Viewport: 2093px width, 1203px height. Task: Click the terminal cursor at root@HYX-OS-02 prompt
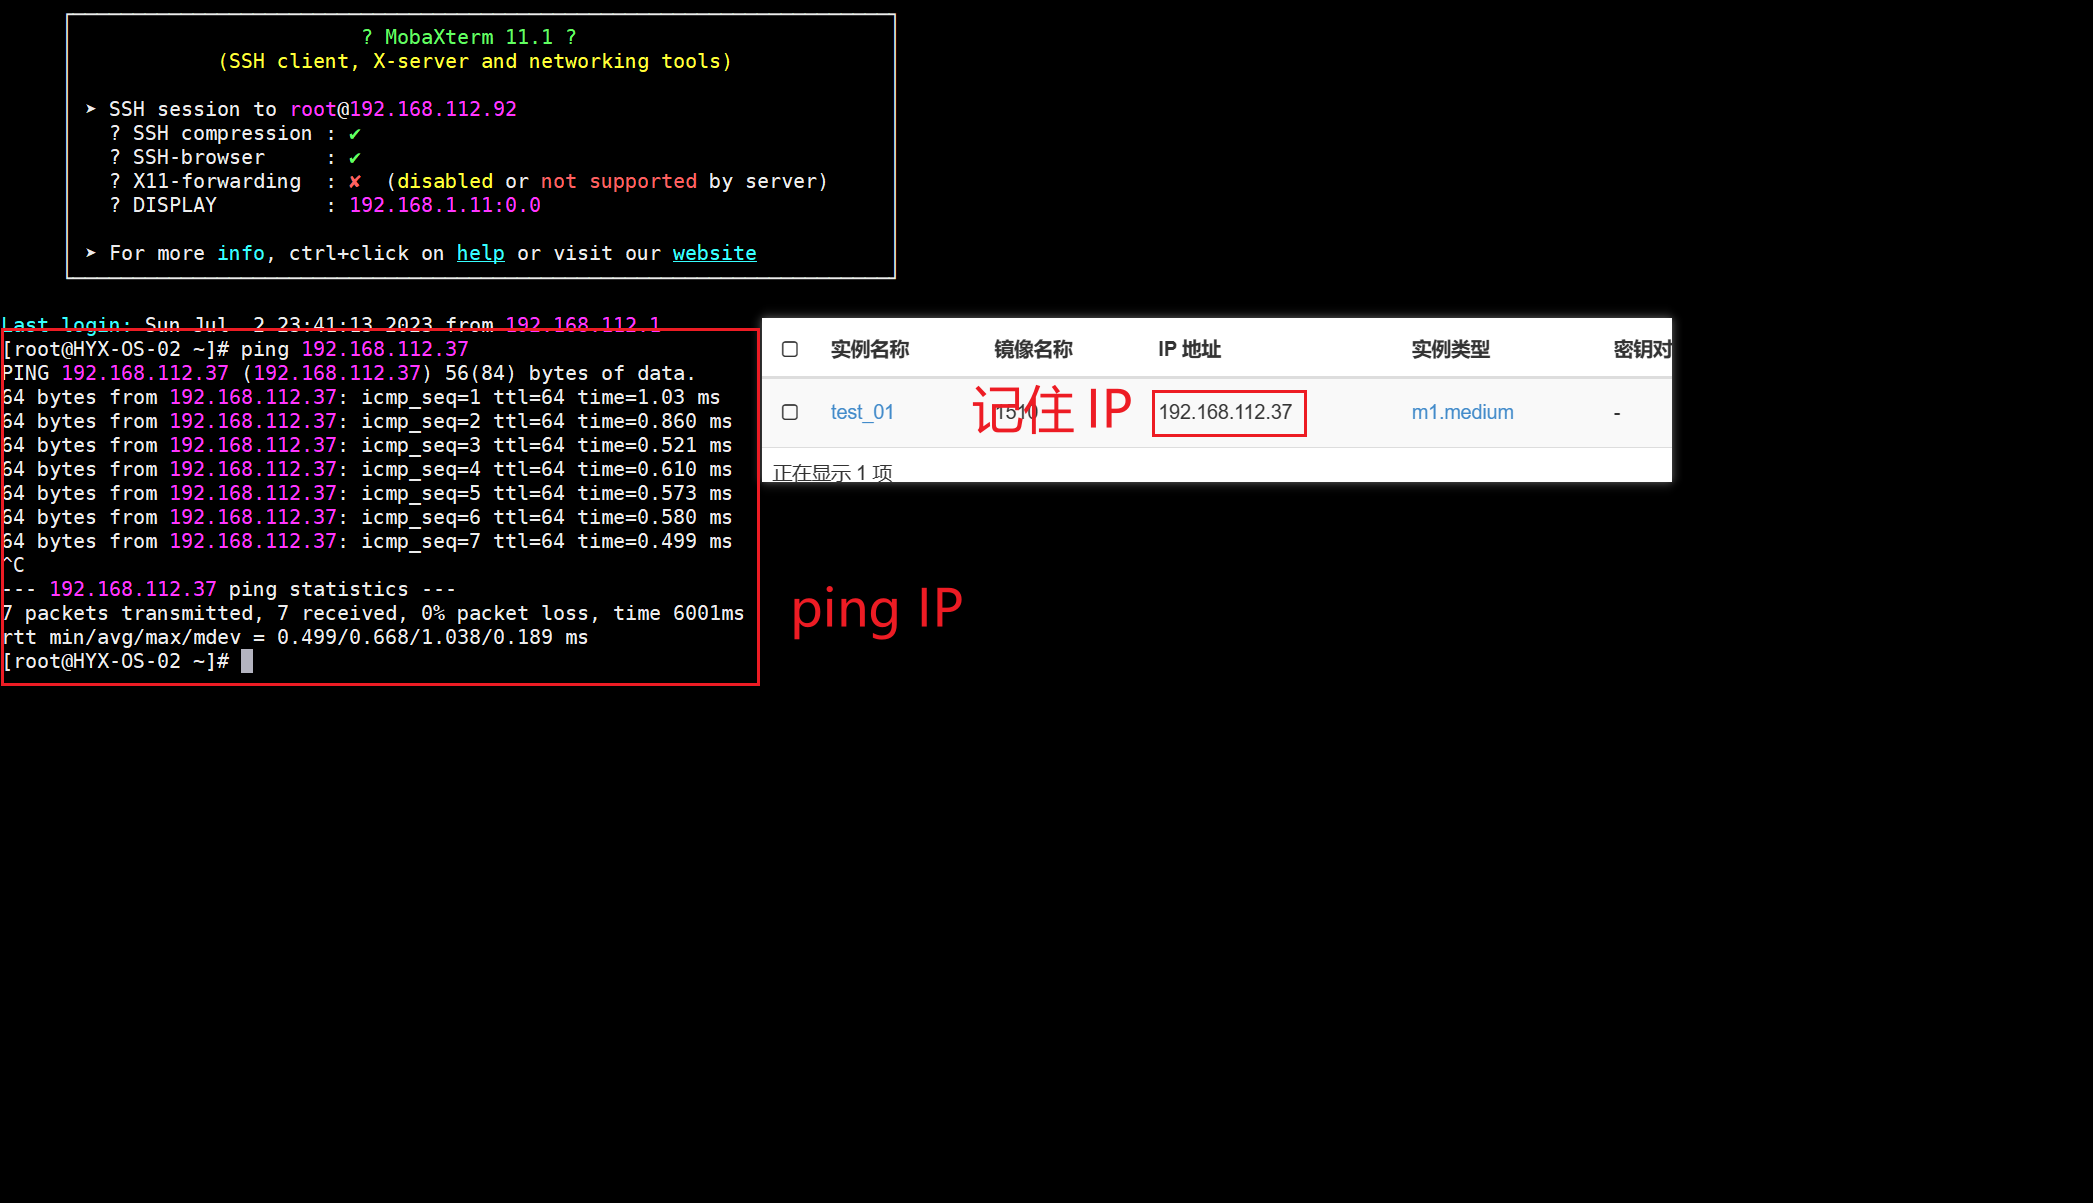coord(247,660)
